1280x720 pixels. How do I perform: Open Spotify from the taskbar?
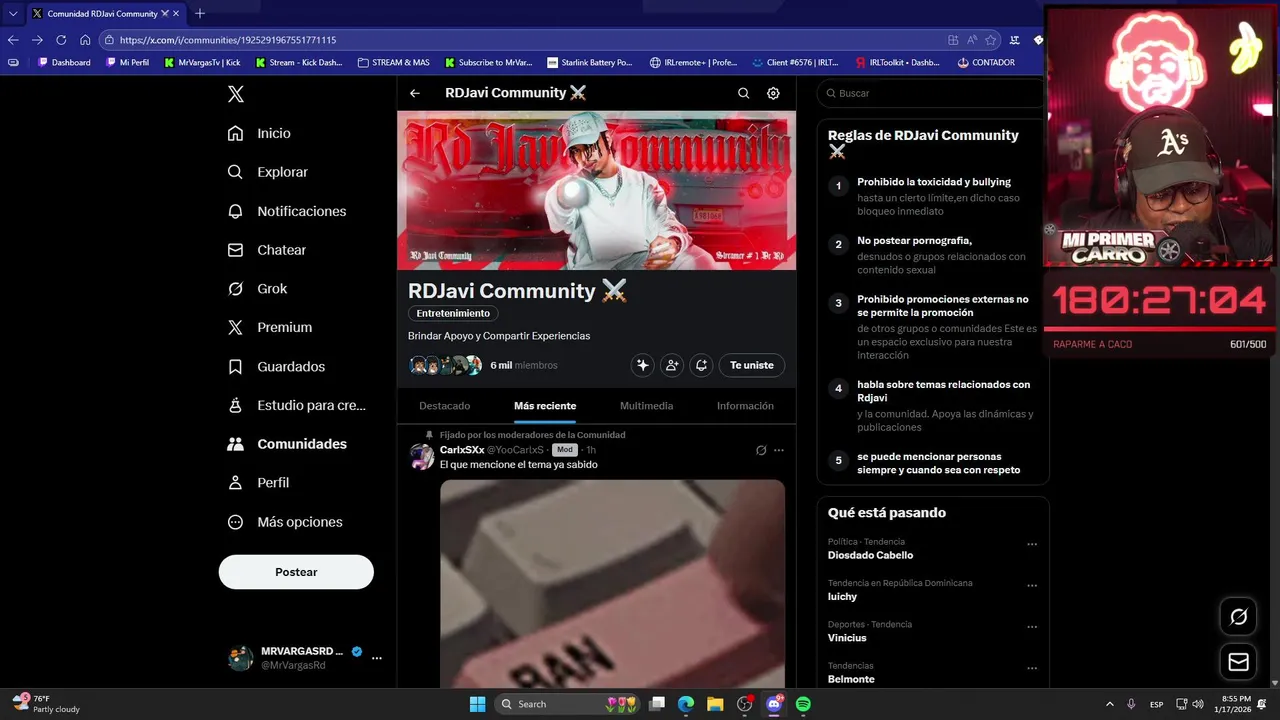(x=803, y=704)
